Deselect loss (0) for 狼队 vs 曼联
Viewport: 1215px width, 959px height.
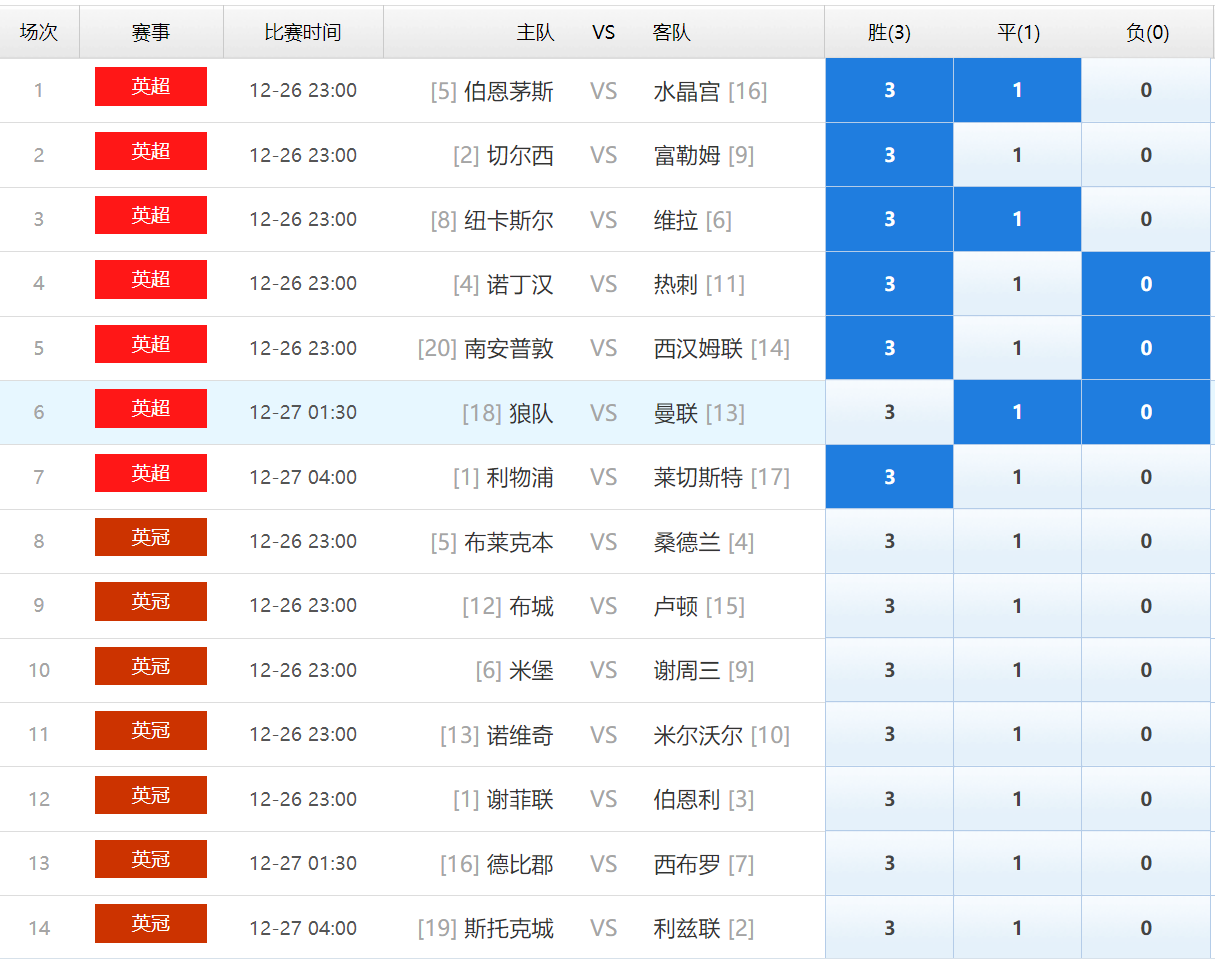click(x=1146, y=412)
